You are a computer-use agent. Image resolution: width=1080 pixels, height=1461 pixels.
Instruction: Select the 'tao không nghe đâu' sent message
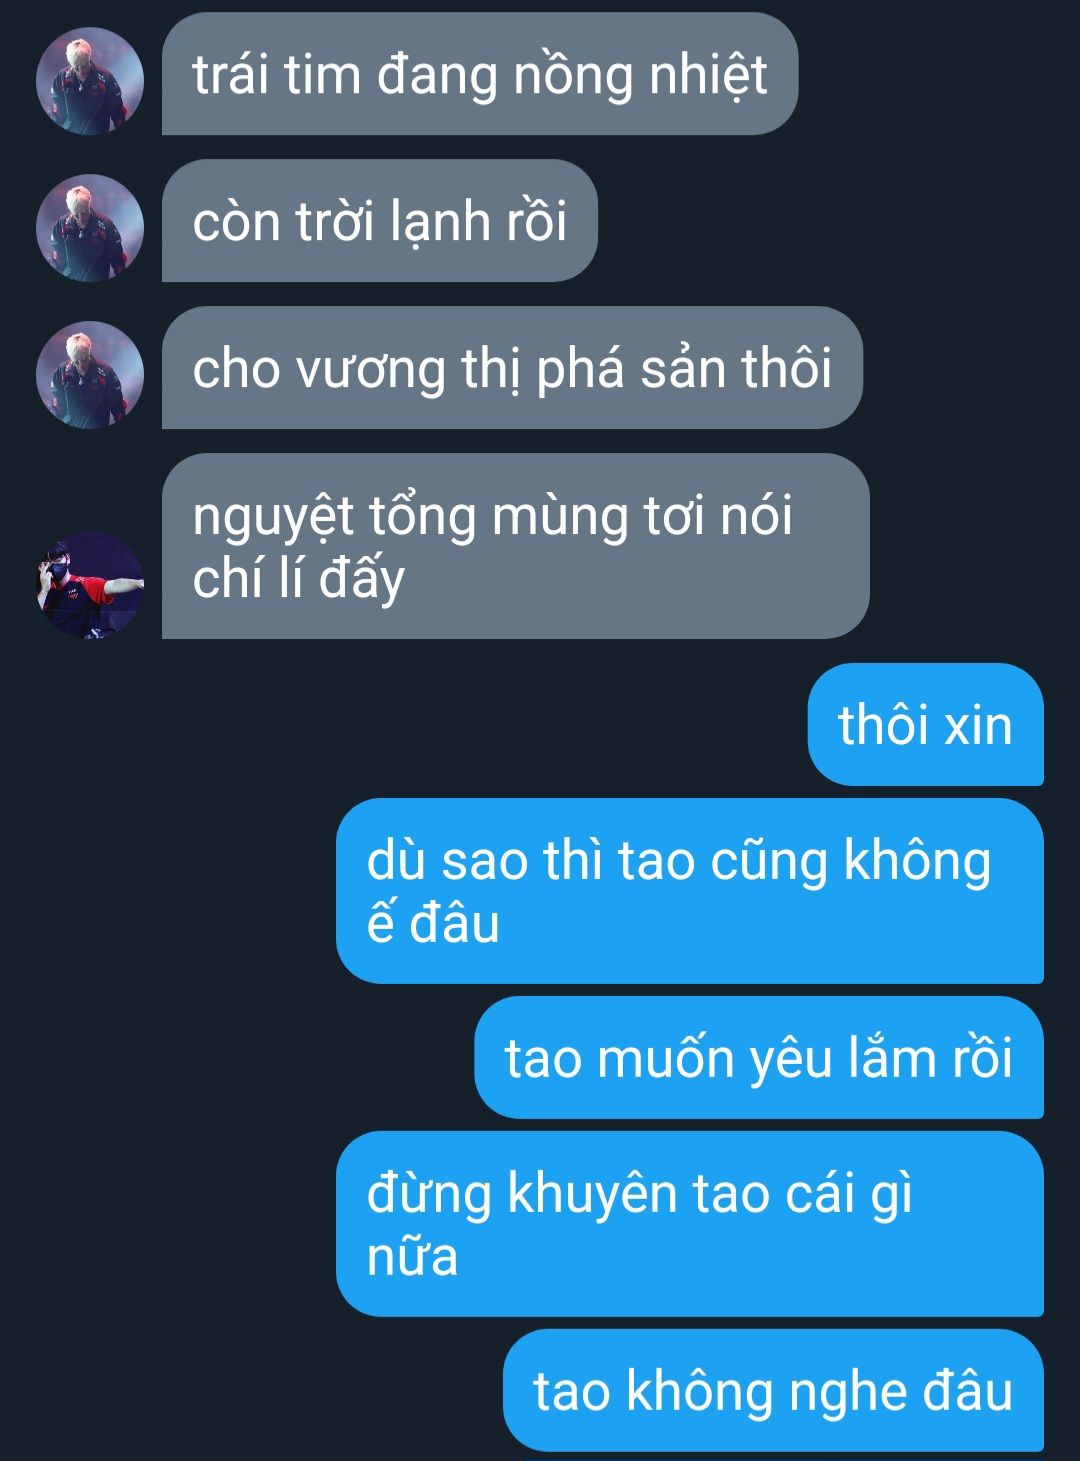pos(773,1390)
